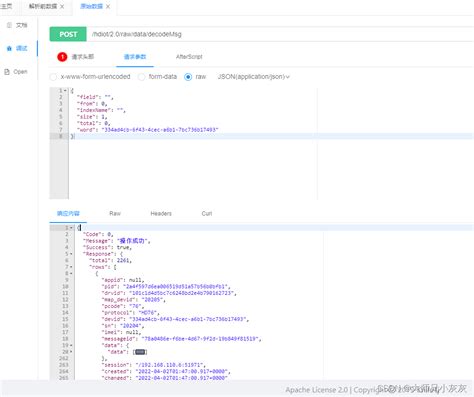Screen dimensions: 474x397
Task: Switch to the 原始数据 tab
Action: (91, 6)
